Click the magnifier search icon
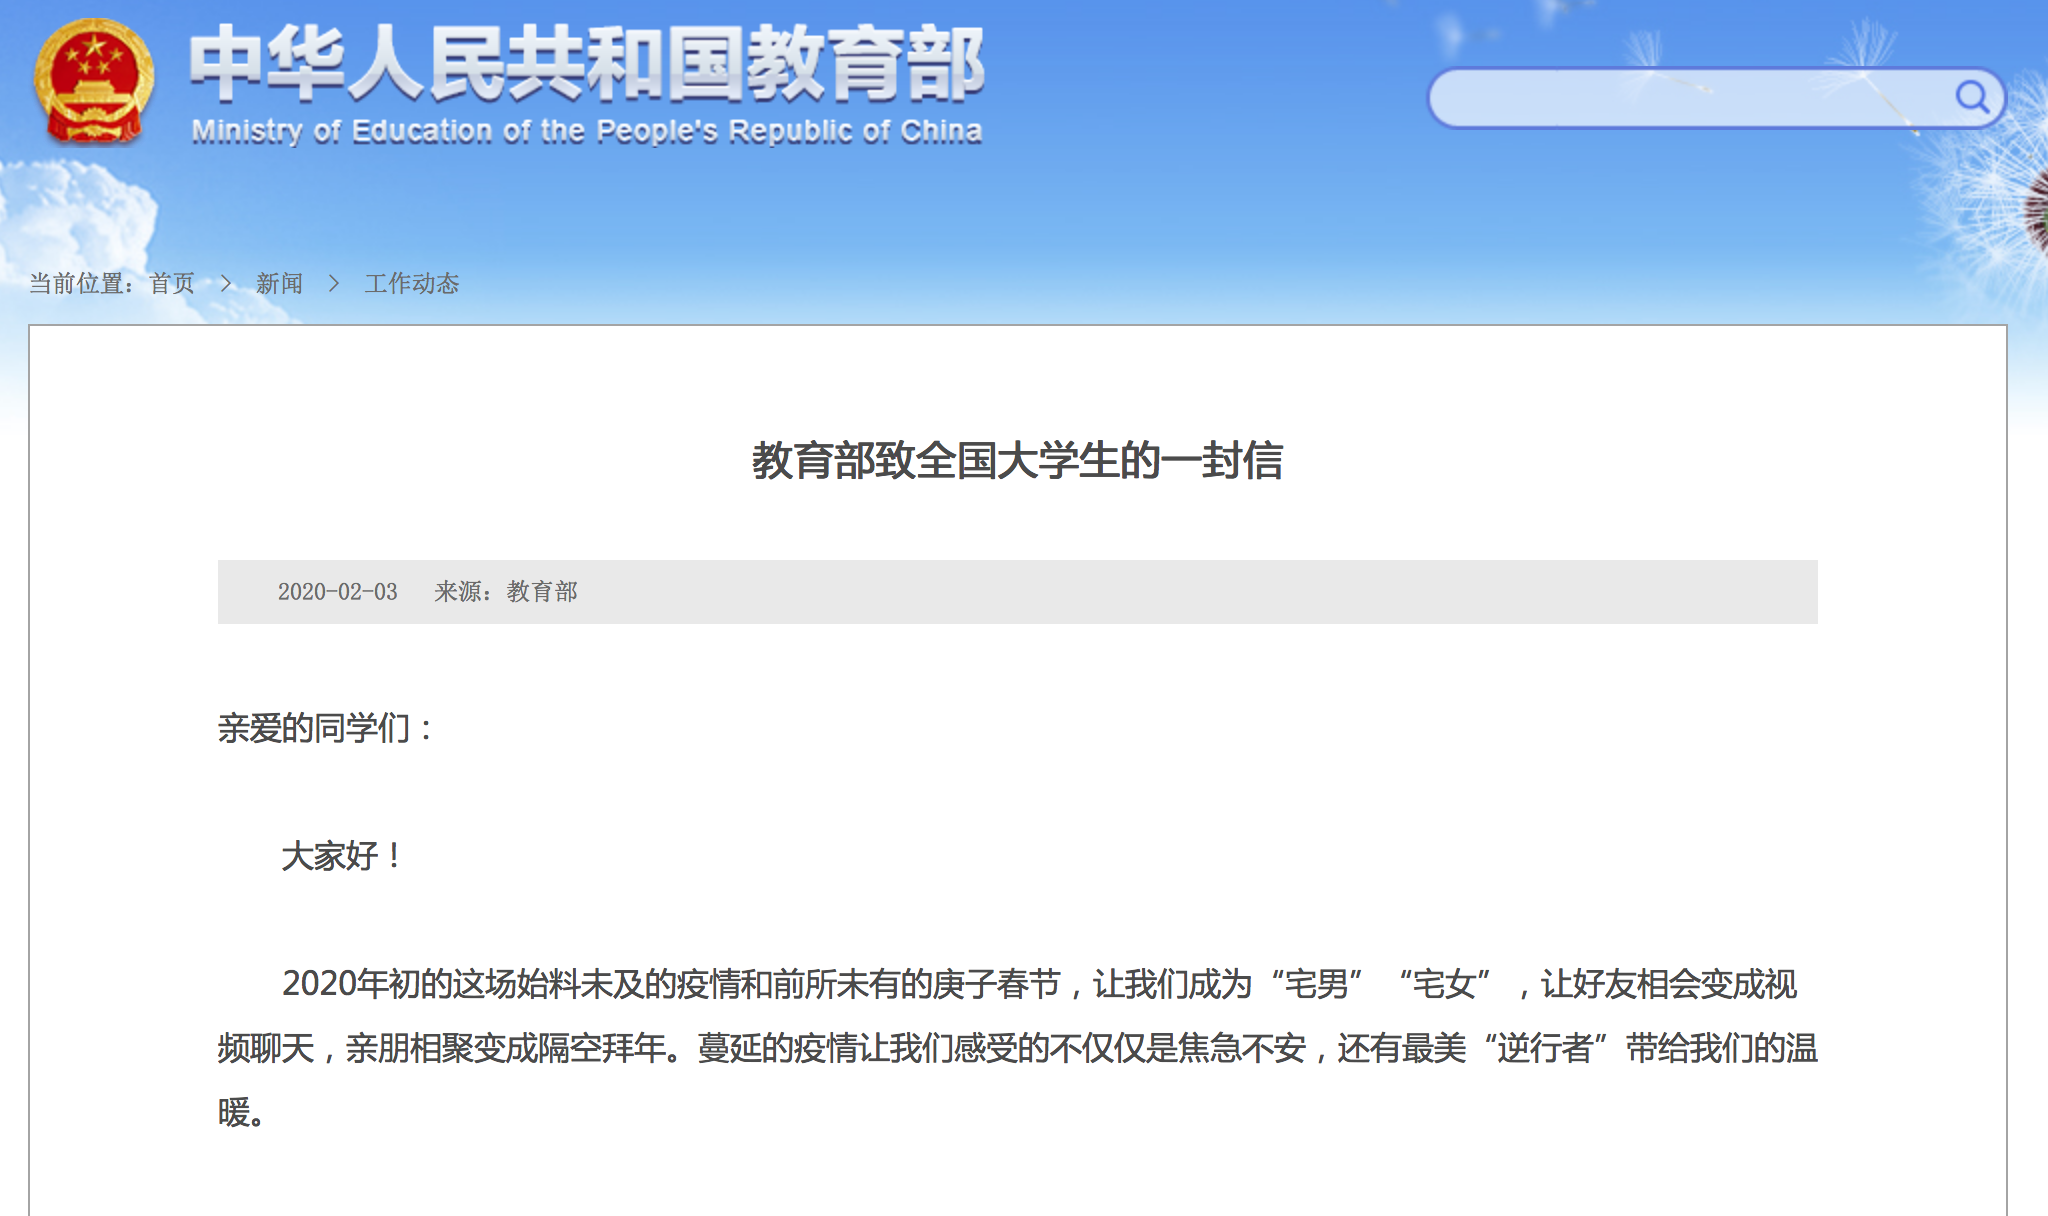Screen dimensions: 2048x1216 (1971, 97)
